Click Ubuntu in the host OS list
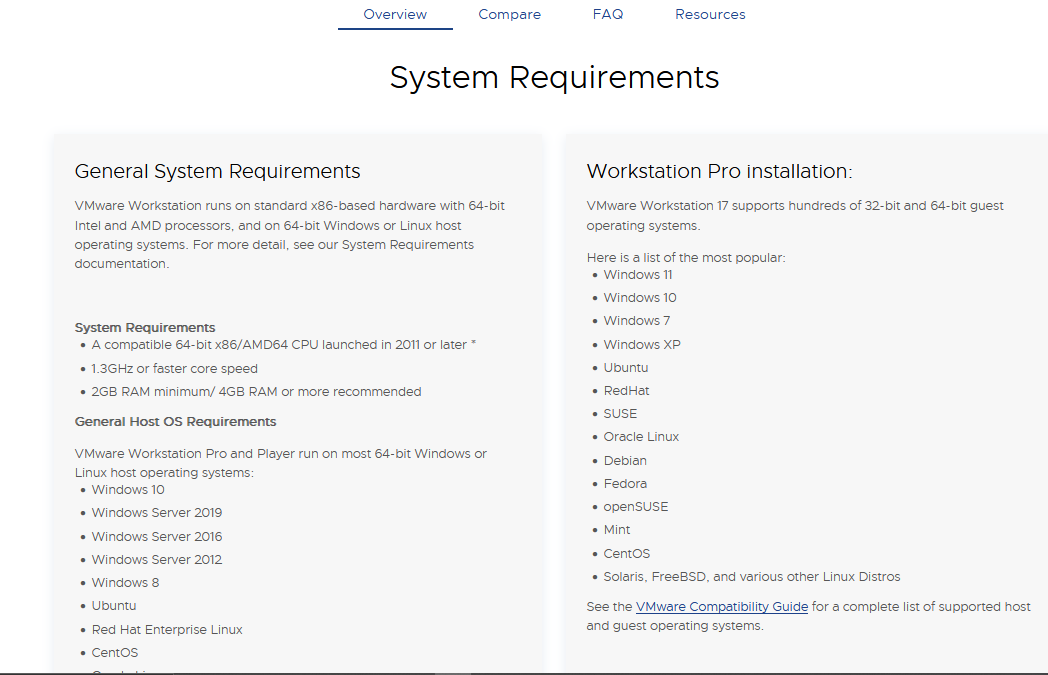 click(x=114, y=605)
